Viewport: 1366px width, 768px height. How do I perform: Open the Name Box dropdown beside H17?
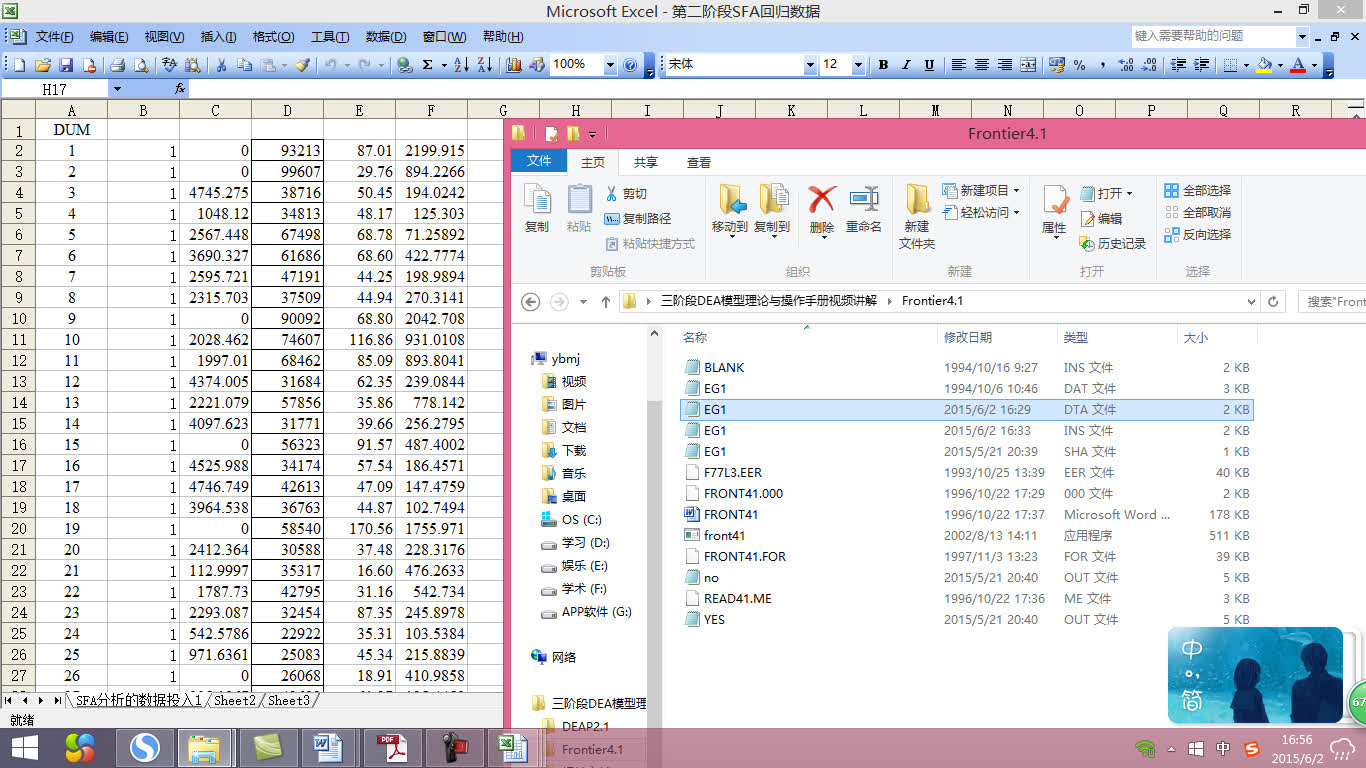click(x=116, y=89)
